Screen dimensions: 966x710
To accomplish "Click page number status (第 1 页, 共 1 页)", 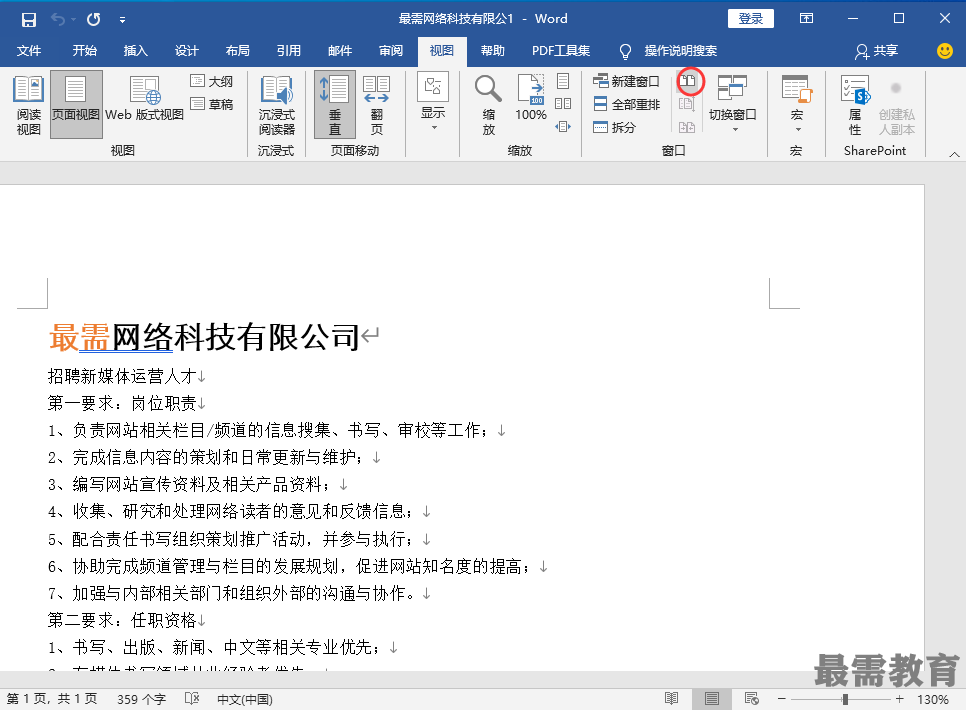I will click(x=52, y=699).
